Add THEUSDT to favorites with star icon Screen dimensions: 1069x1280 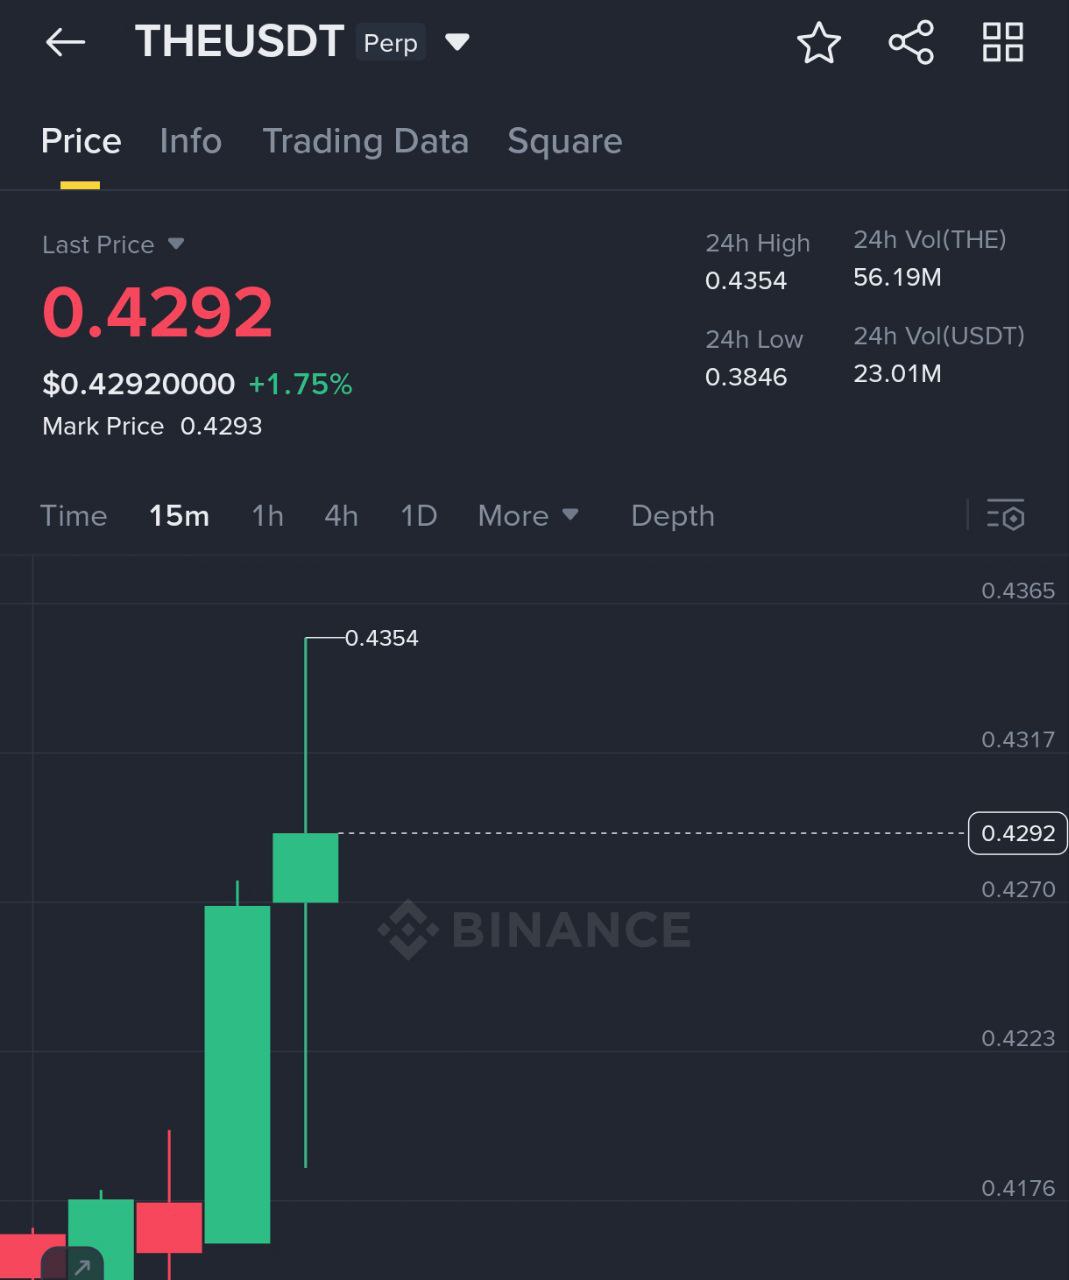coord(819,43)
